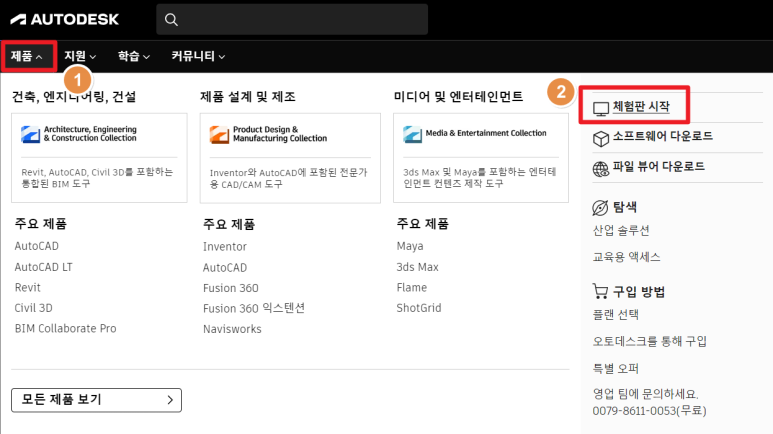Open the Inventor product link

pos(225,247)
